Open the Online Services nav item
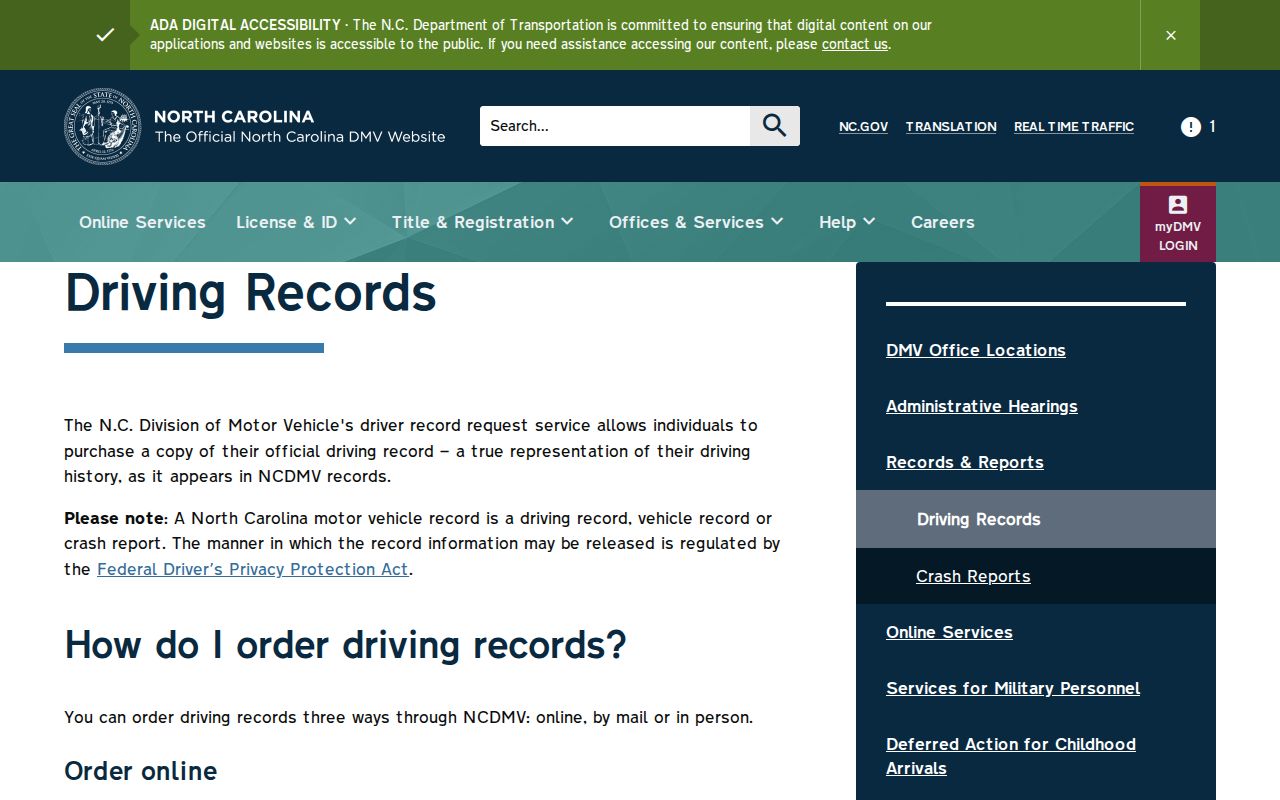This screenshot has height=800, width=1280. pos(142,222)
